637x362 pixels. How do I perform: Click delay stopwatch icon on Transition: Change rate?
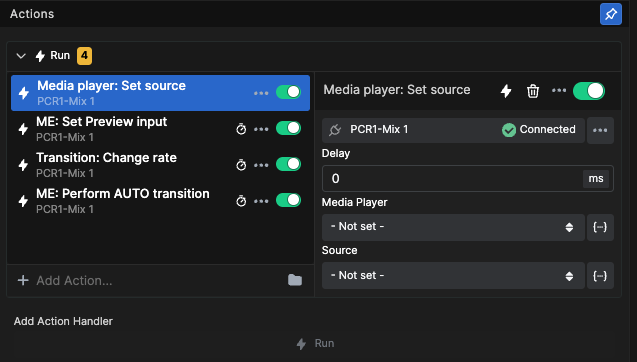point(241,165)
